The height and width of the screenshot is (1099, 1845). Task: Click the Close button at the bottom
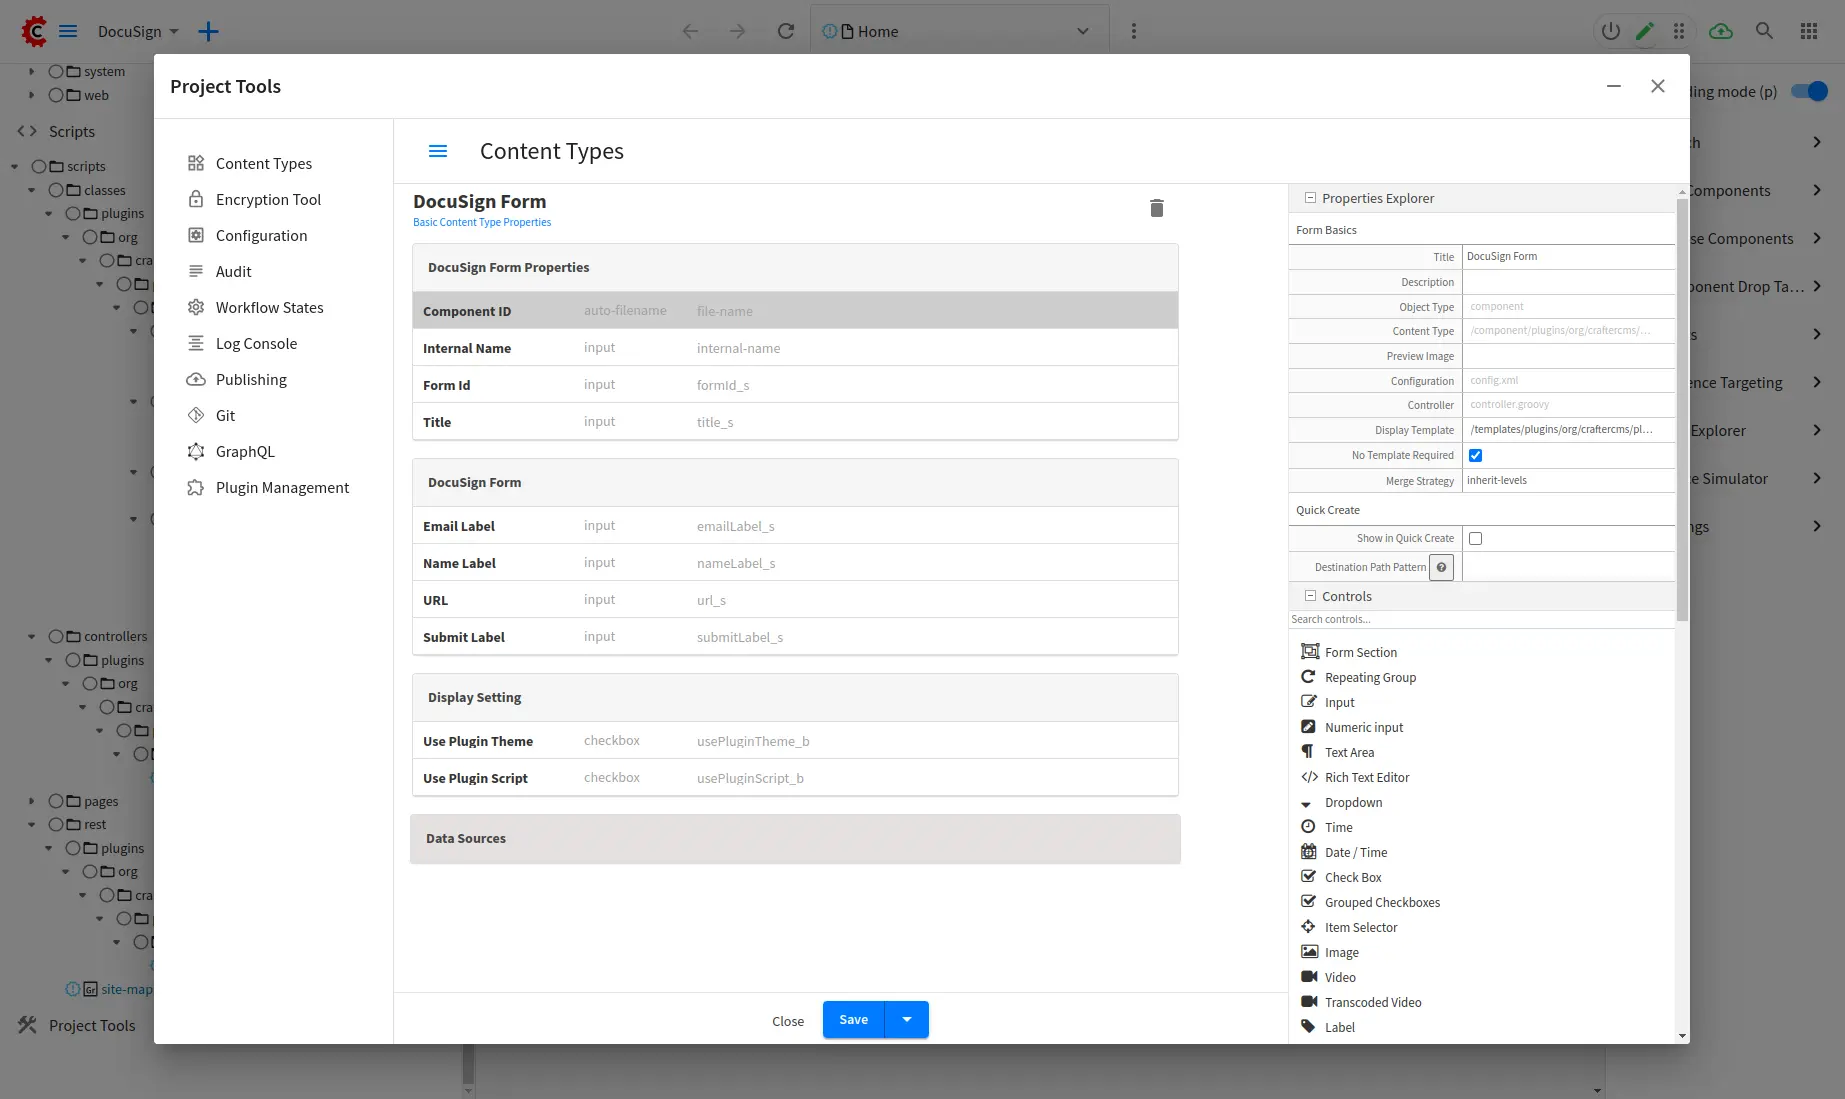(x=787, y=1020)
